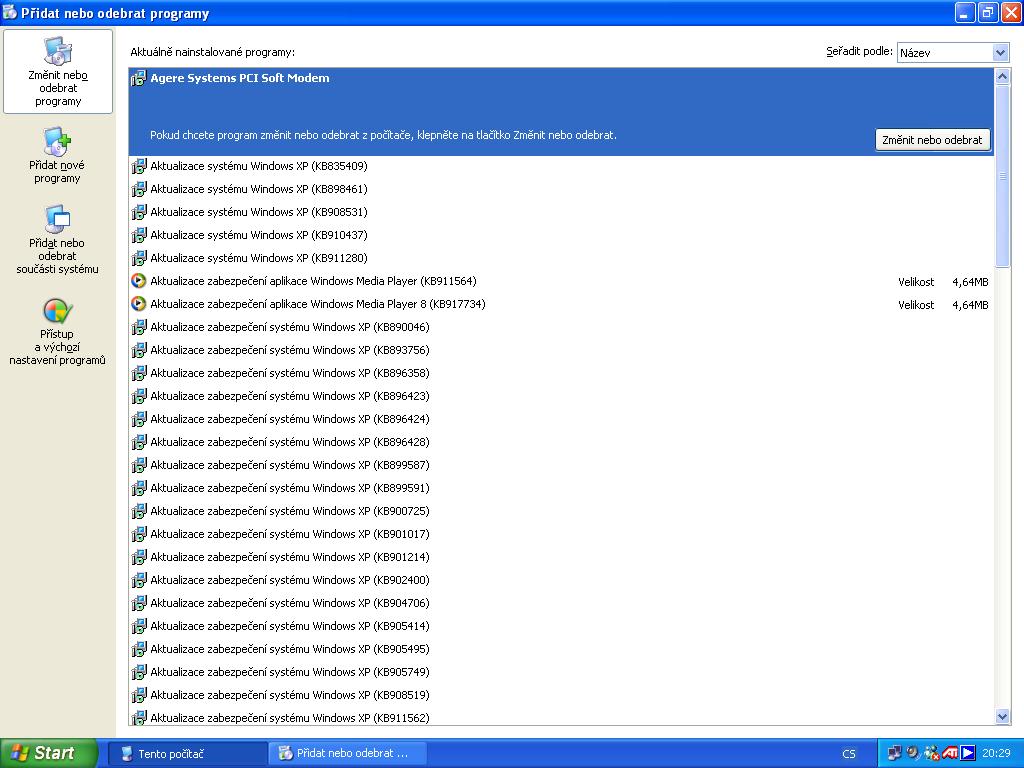Screen dimensions: 1024x768
Task: Select security update (KB904706) row
Action: (x=561, y=603)
